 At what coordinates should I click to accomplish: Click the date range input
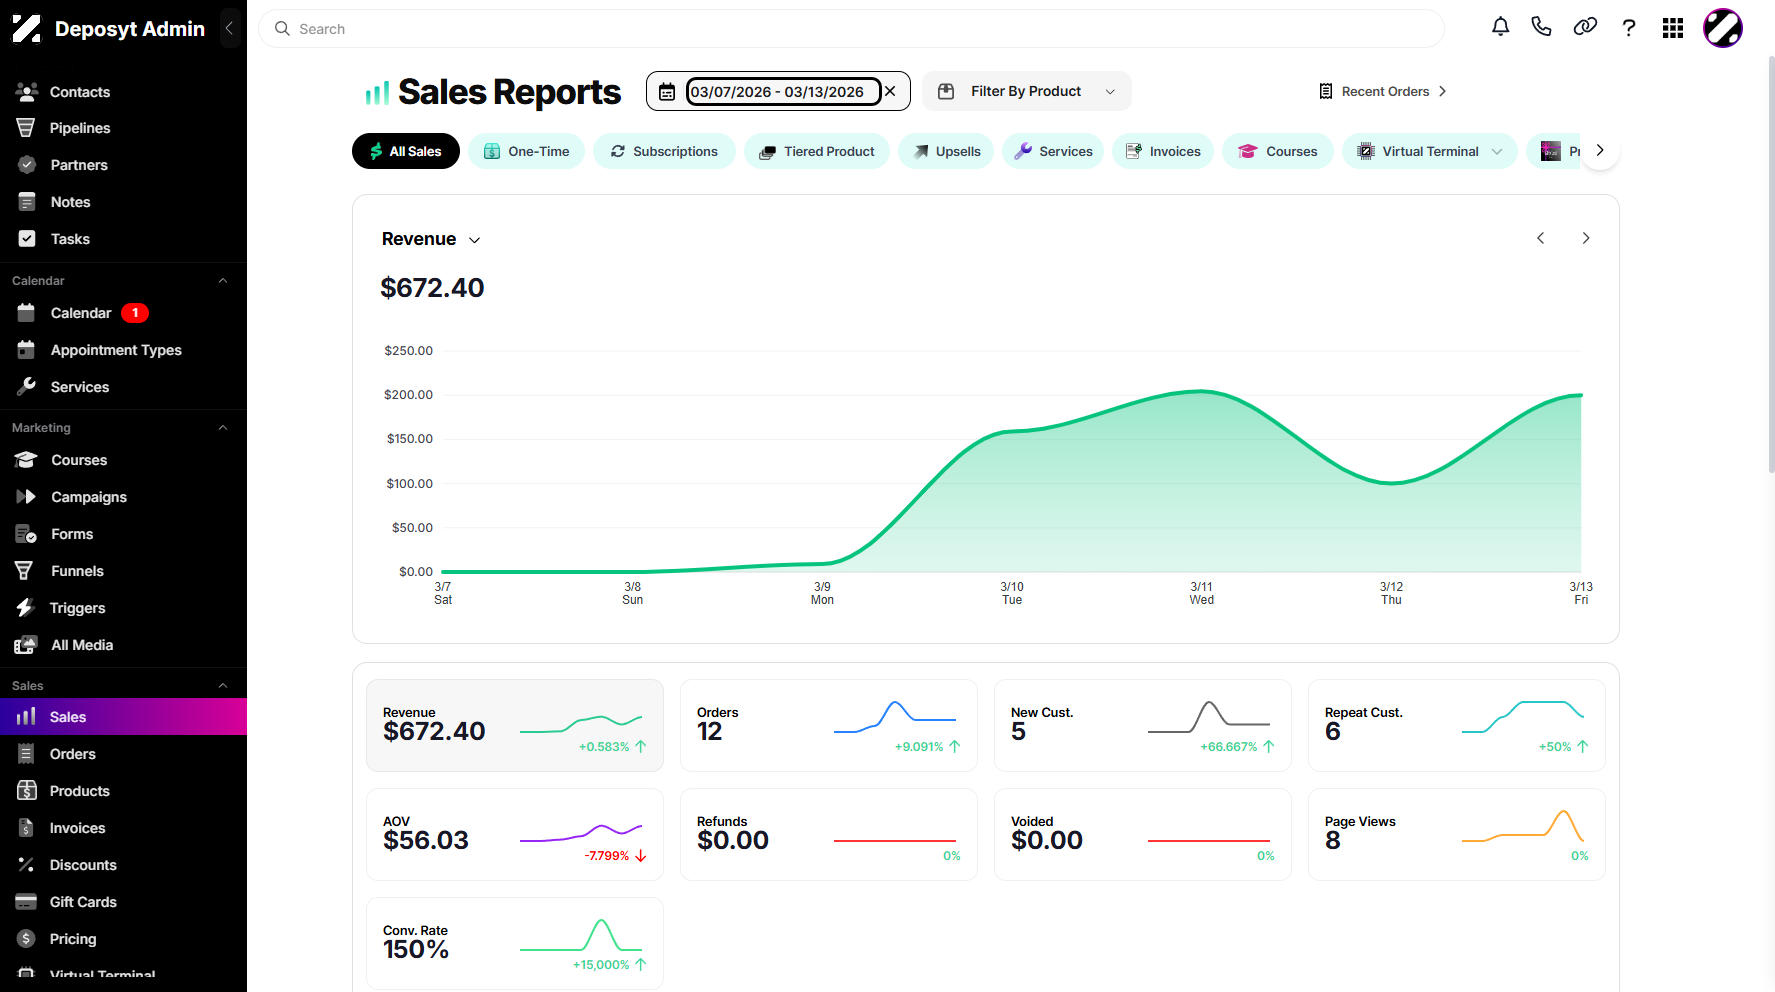pos(784,92)
